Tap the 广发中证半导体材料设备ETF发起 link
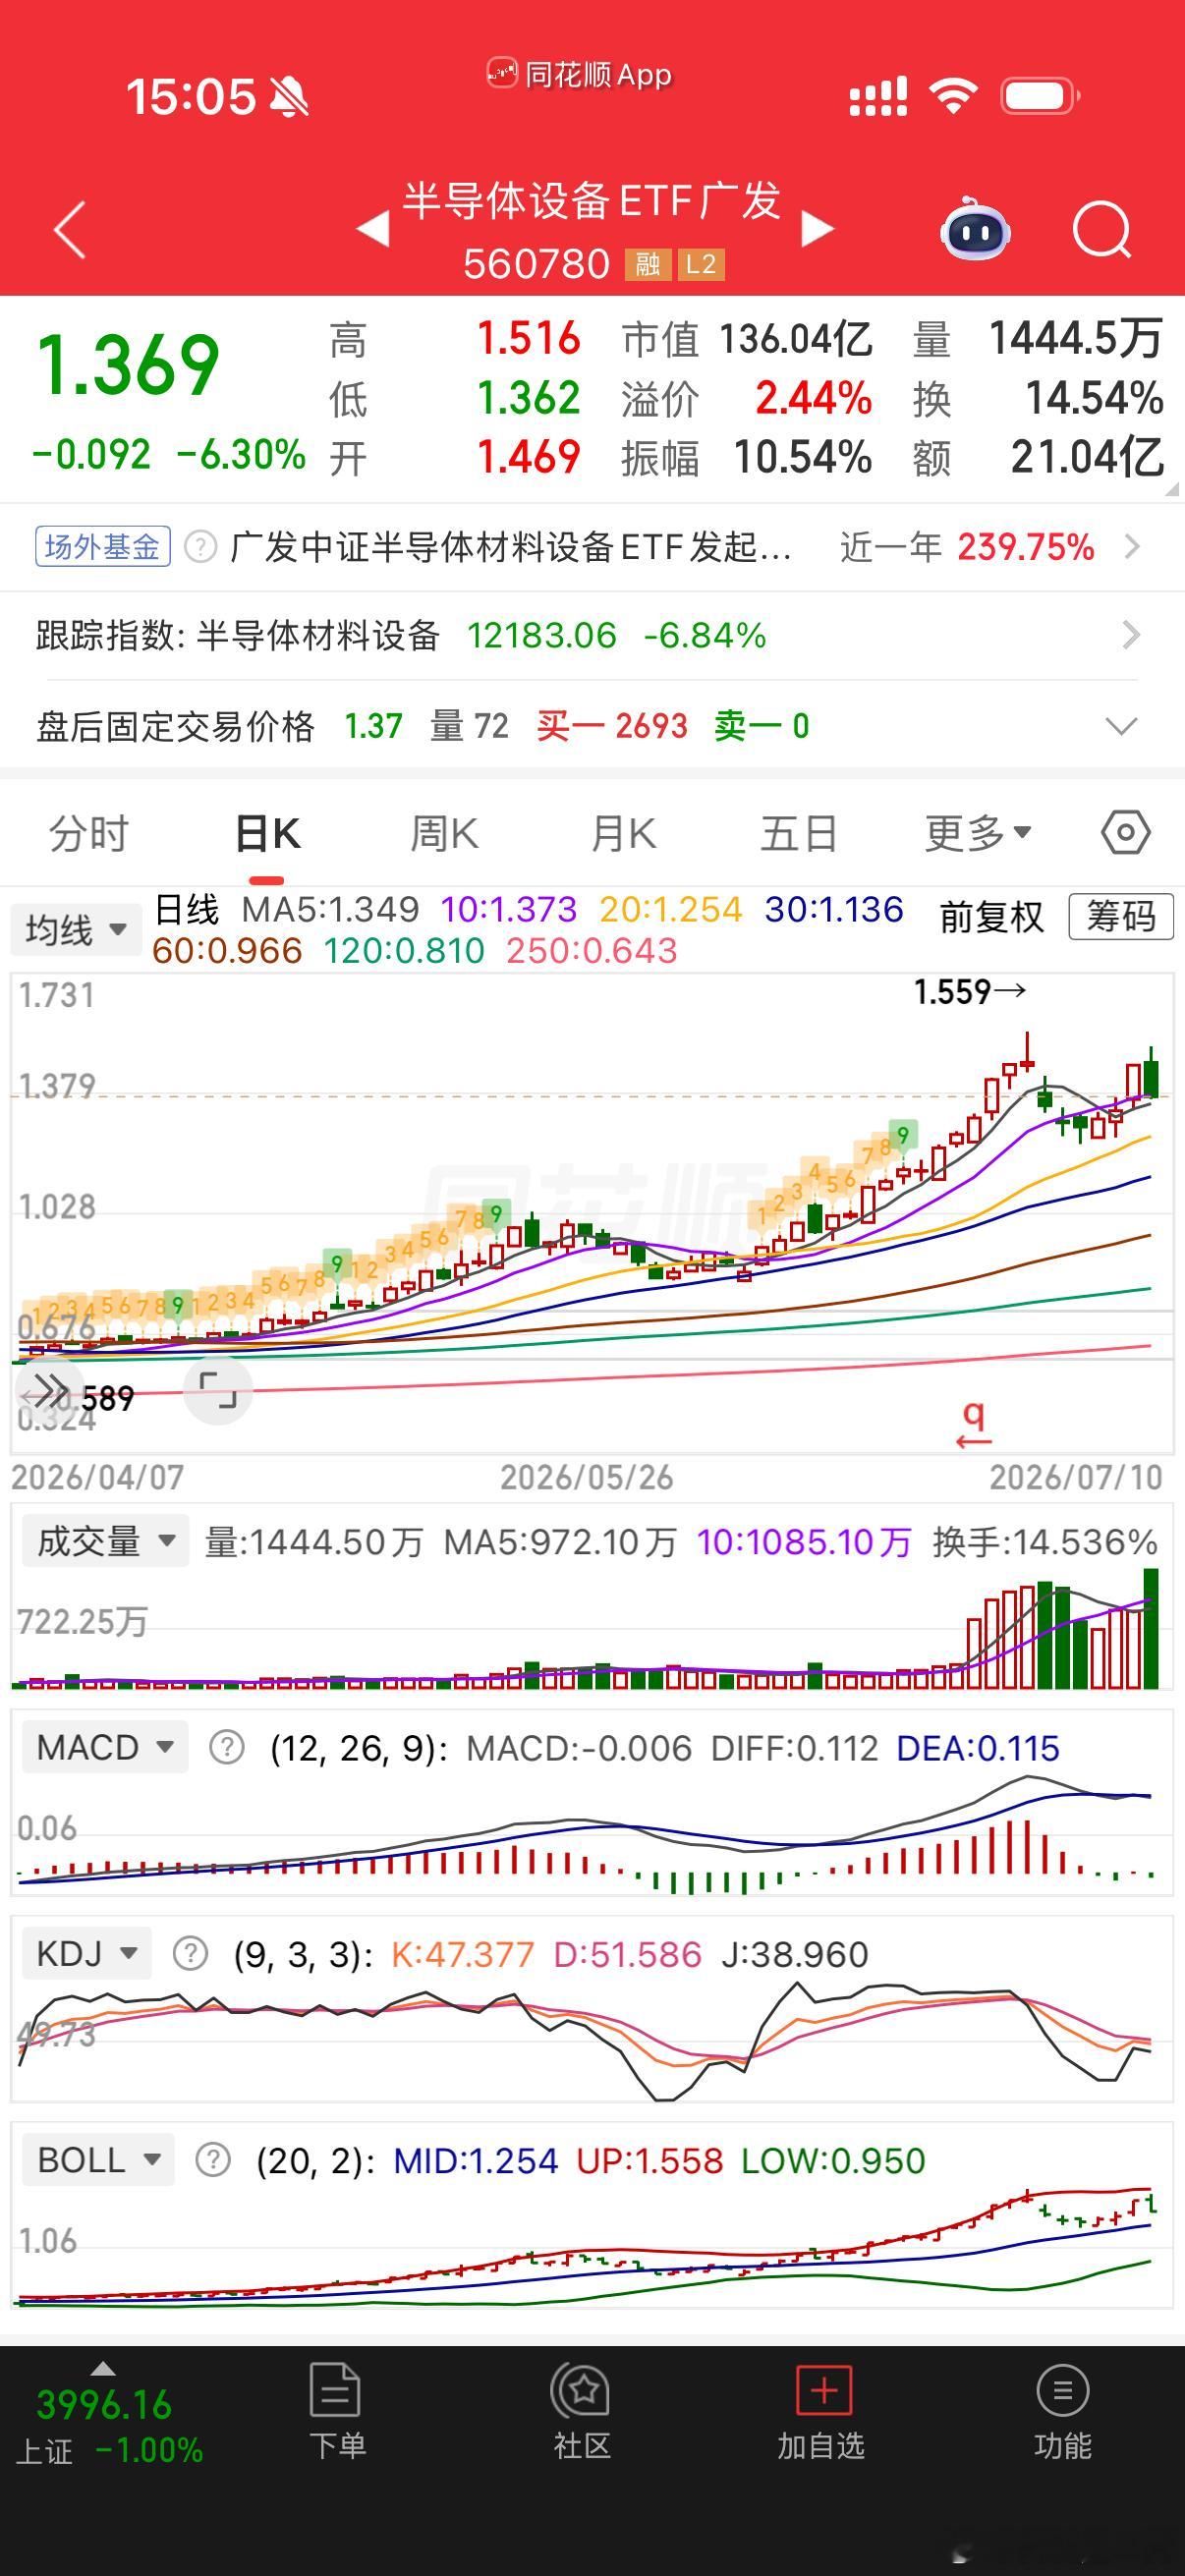 (511, 547)
